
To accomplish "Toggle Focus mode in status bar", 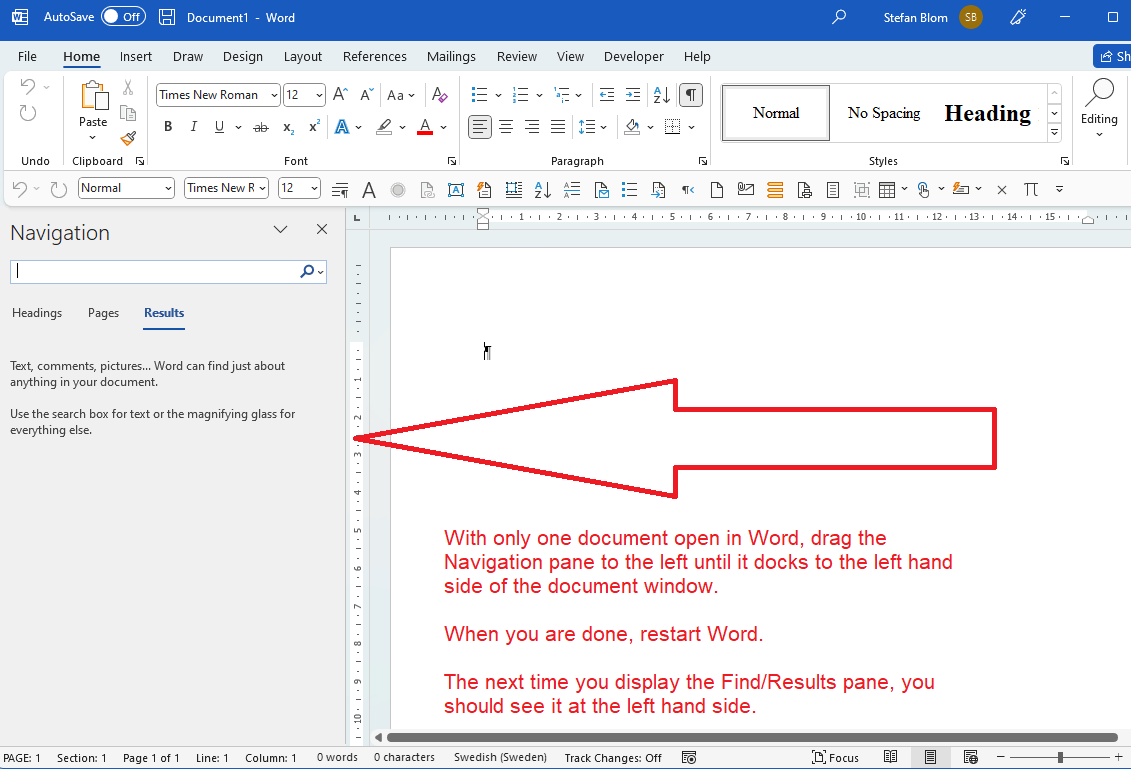I will click(835, 757).
